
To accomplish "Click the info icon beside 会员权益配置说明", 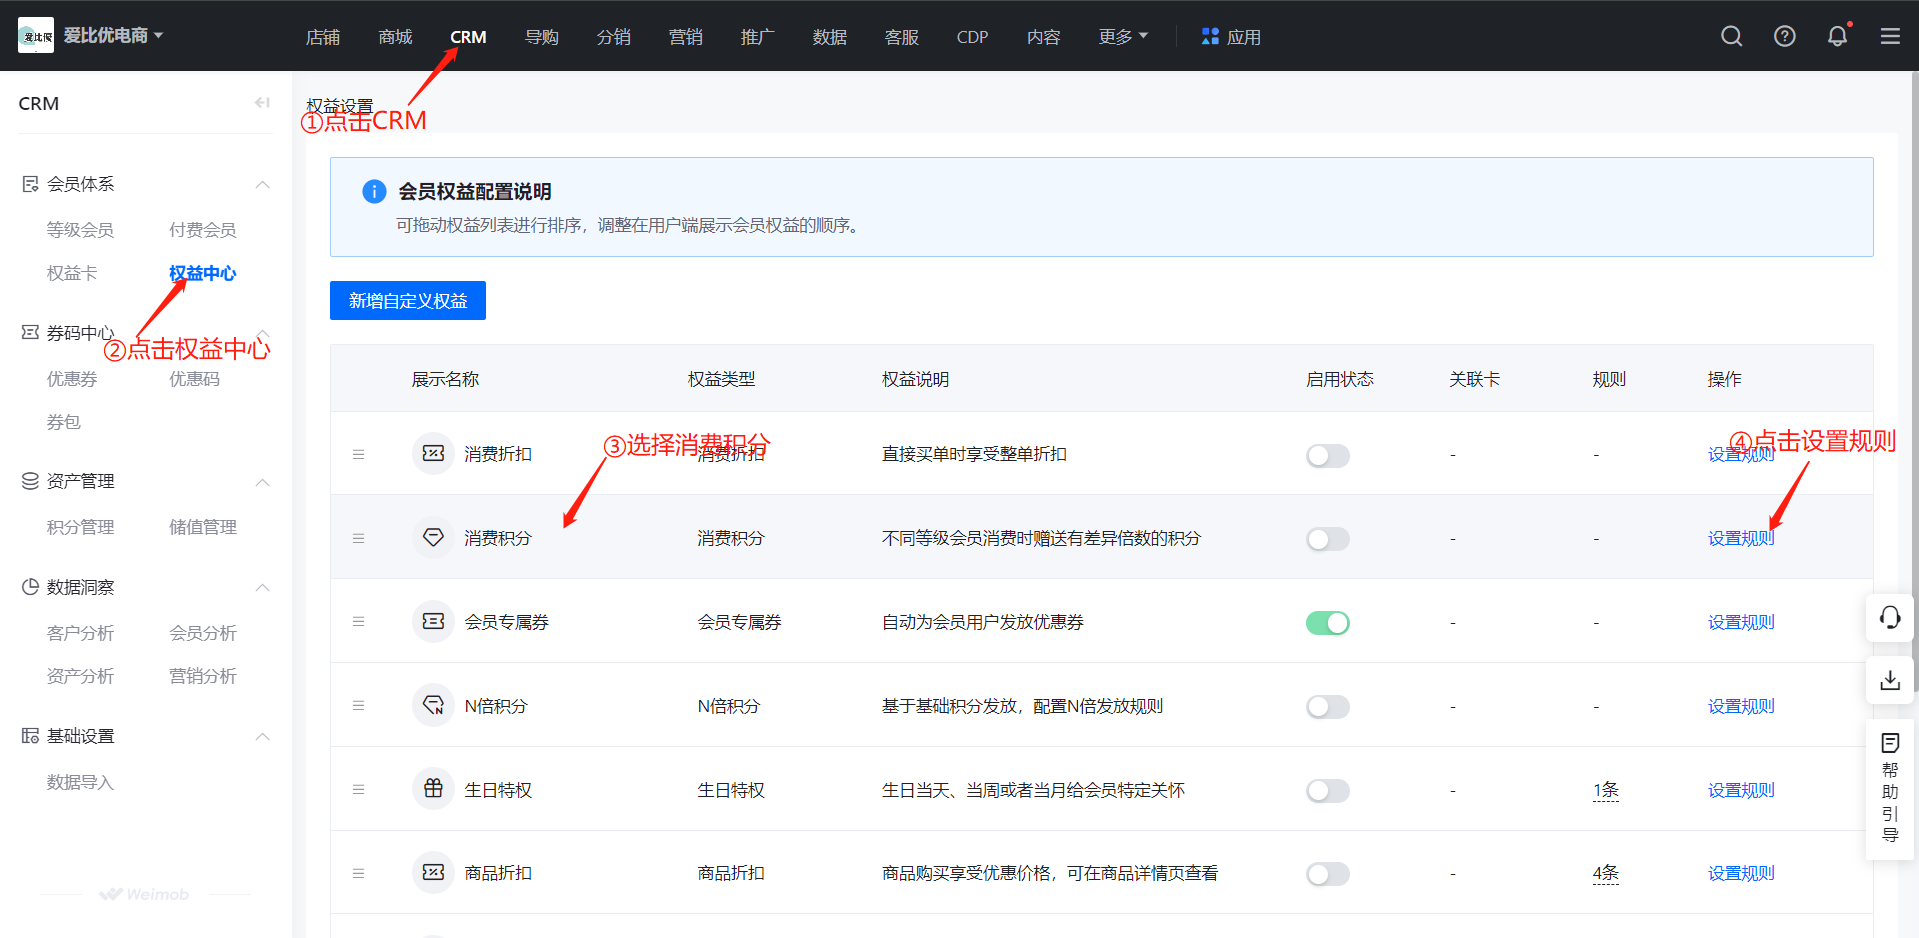I will (x=374, y=191).
